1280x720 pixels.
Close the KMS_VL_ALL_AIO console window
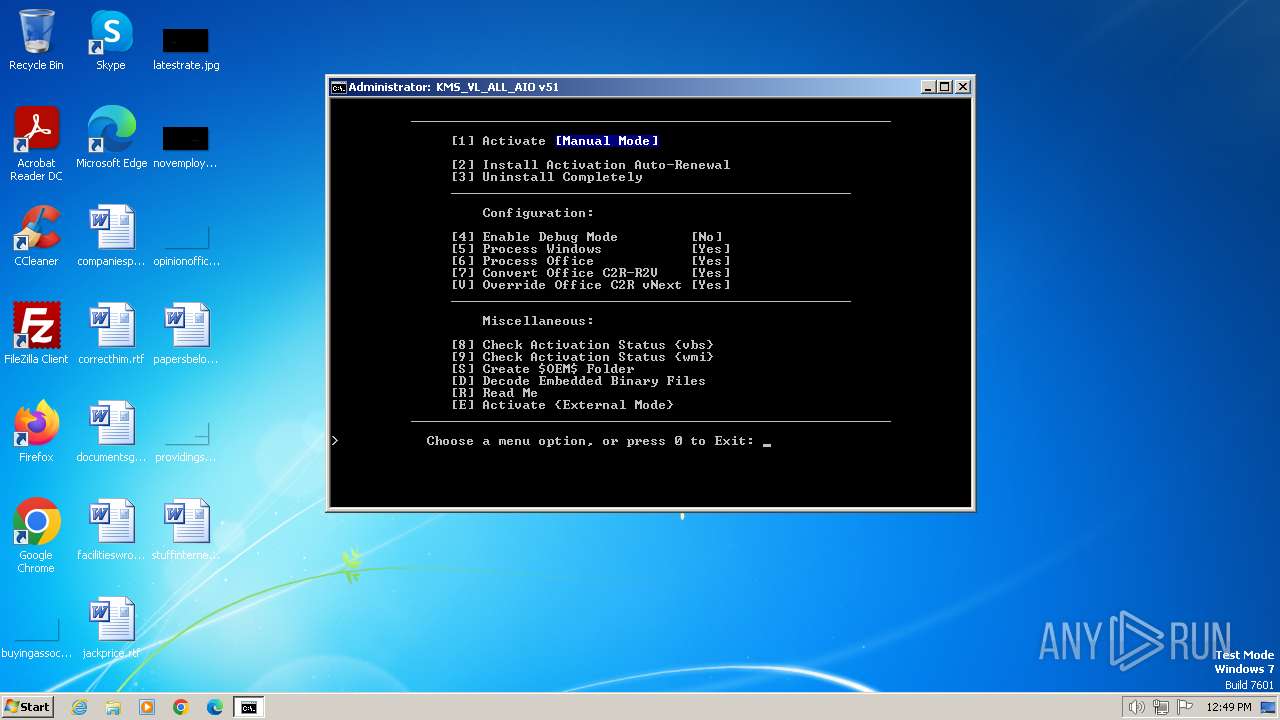point(963,87)
